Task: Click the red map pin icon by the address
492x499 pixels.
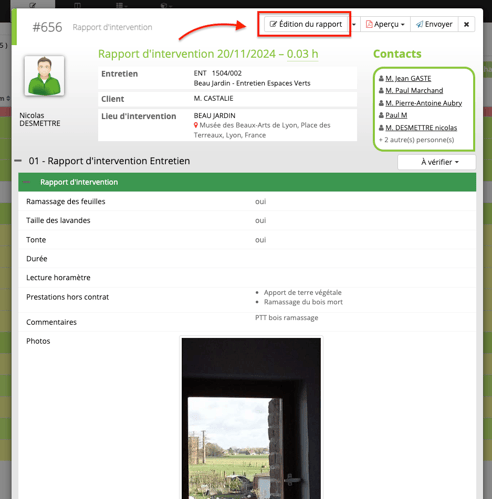Action: 196,125
